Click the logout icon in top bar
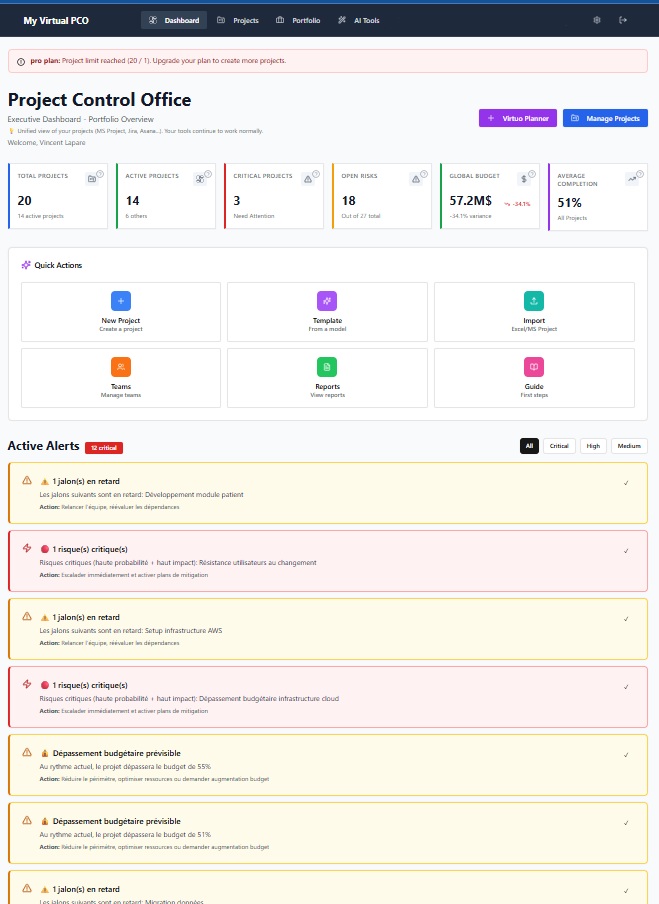This screenshot has height=904, width=659. [x=623, y=20]
